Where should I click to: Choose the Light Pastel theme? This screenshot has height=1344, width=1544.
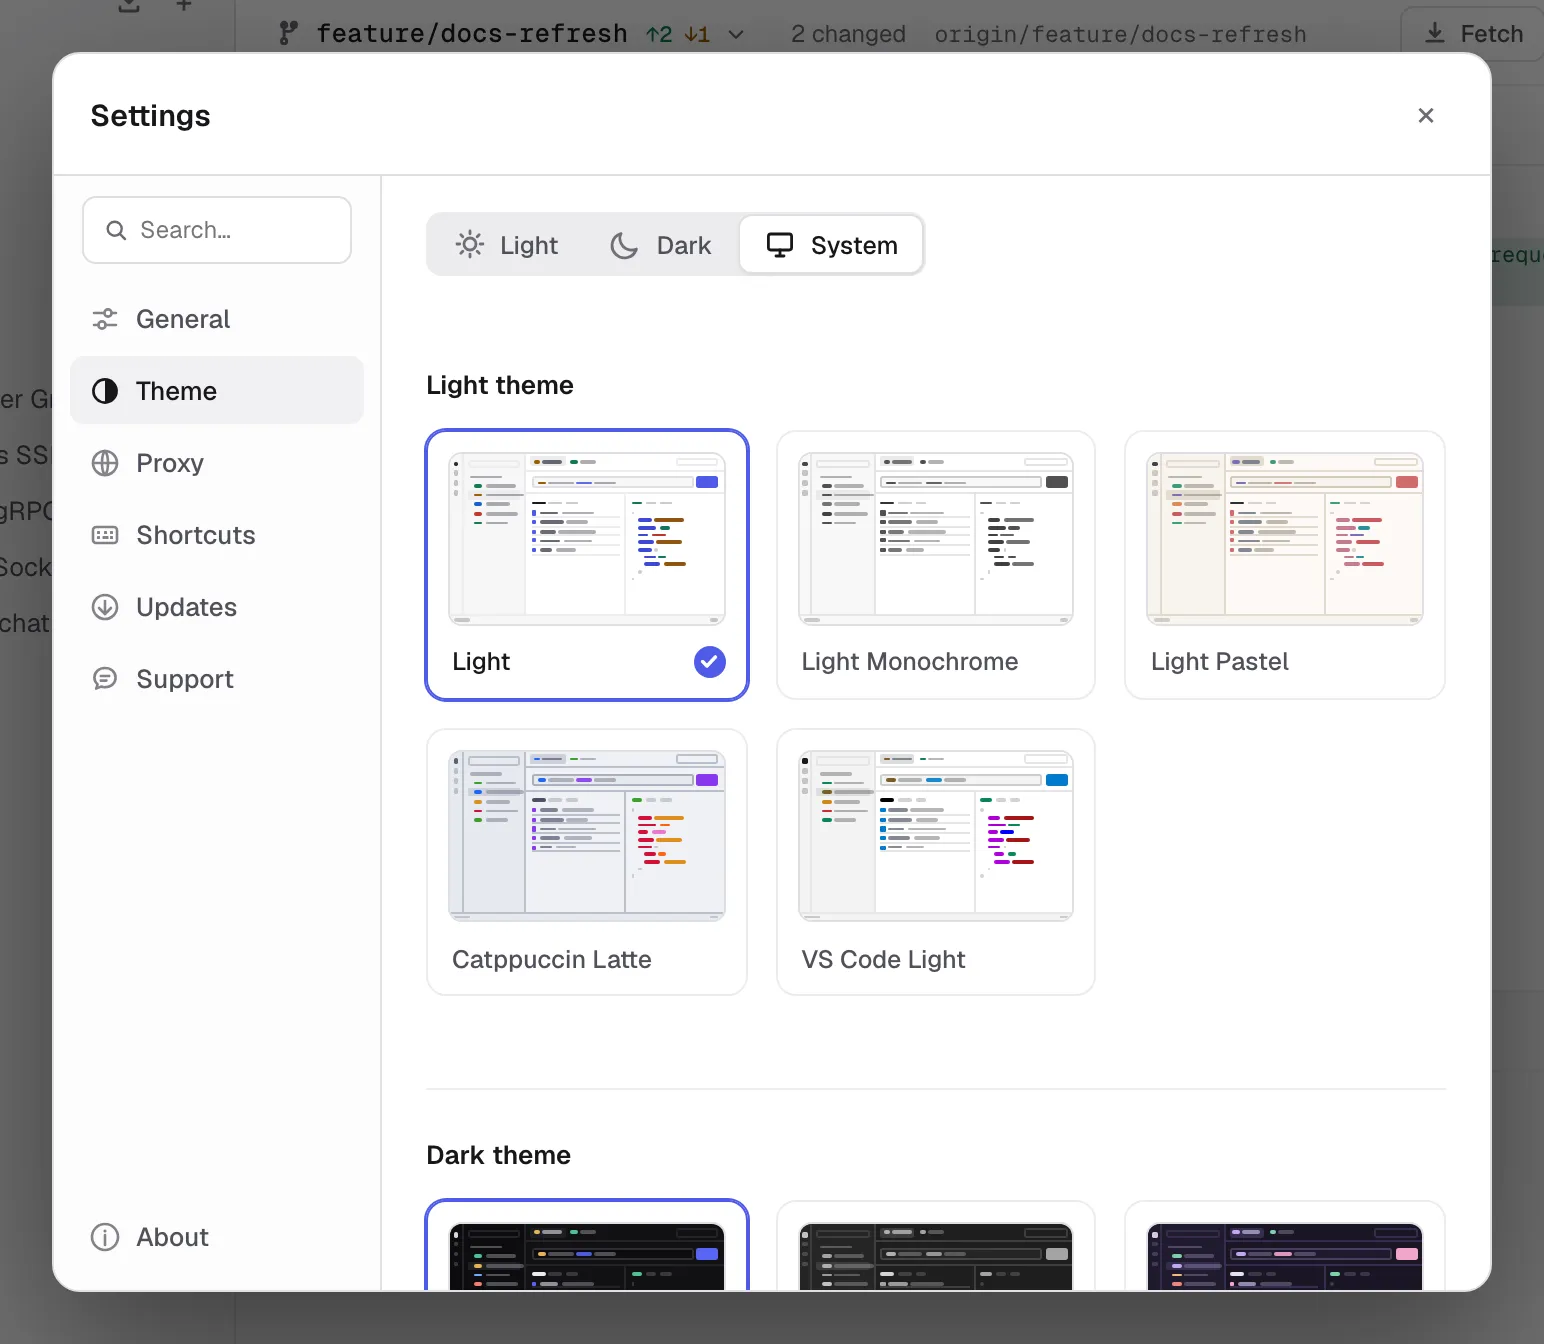pyautogui.click(x=1285, y=565)
